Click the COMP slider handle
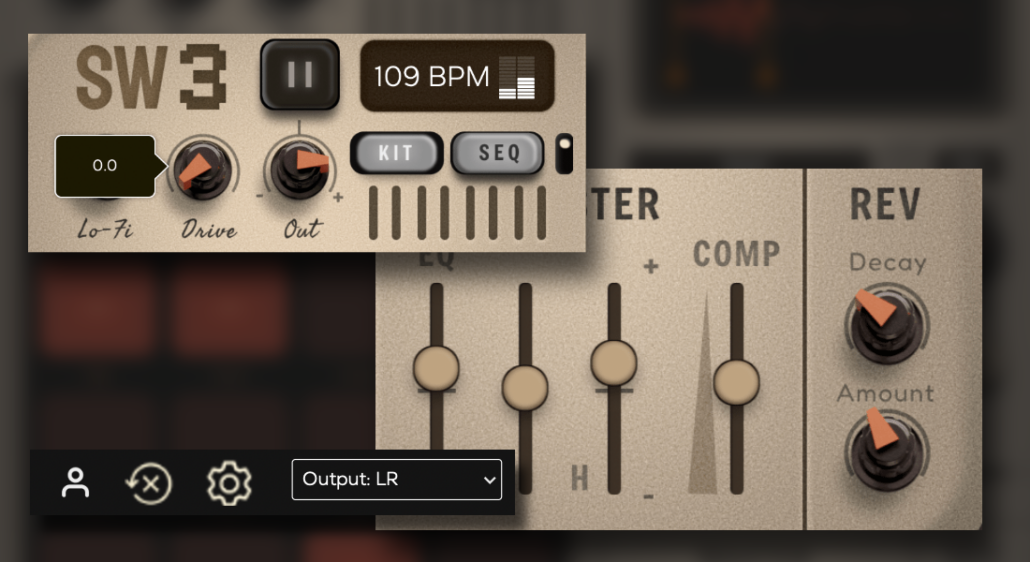The width and height of the screenshot is (1030, 562). point(736,381)
